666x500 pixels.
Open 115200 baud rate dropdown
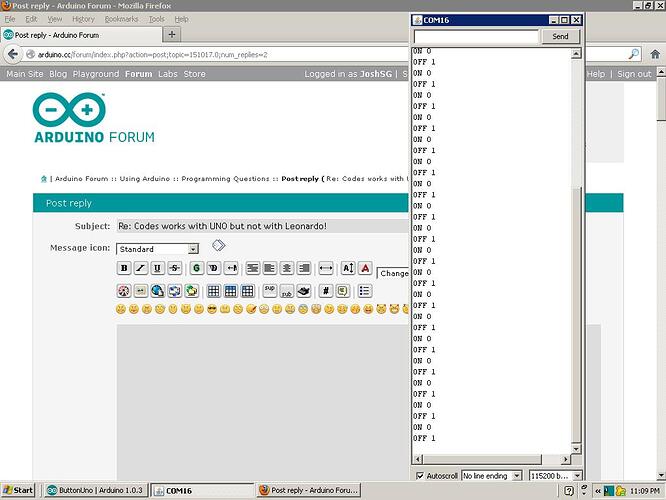(x=555, y=476)
